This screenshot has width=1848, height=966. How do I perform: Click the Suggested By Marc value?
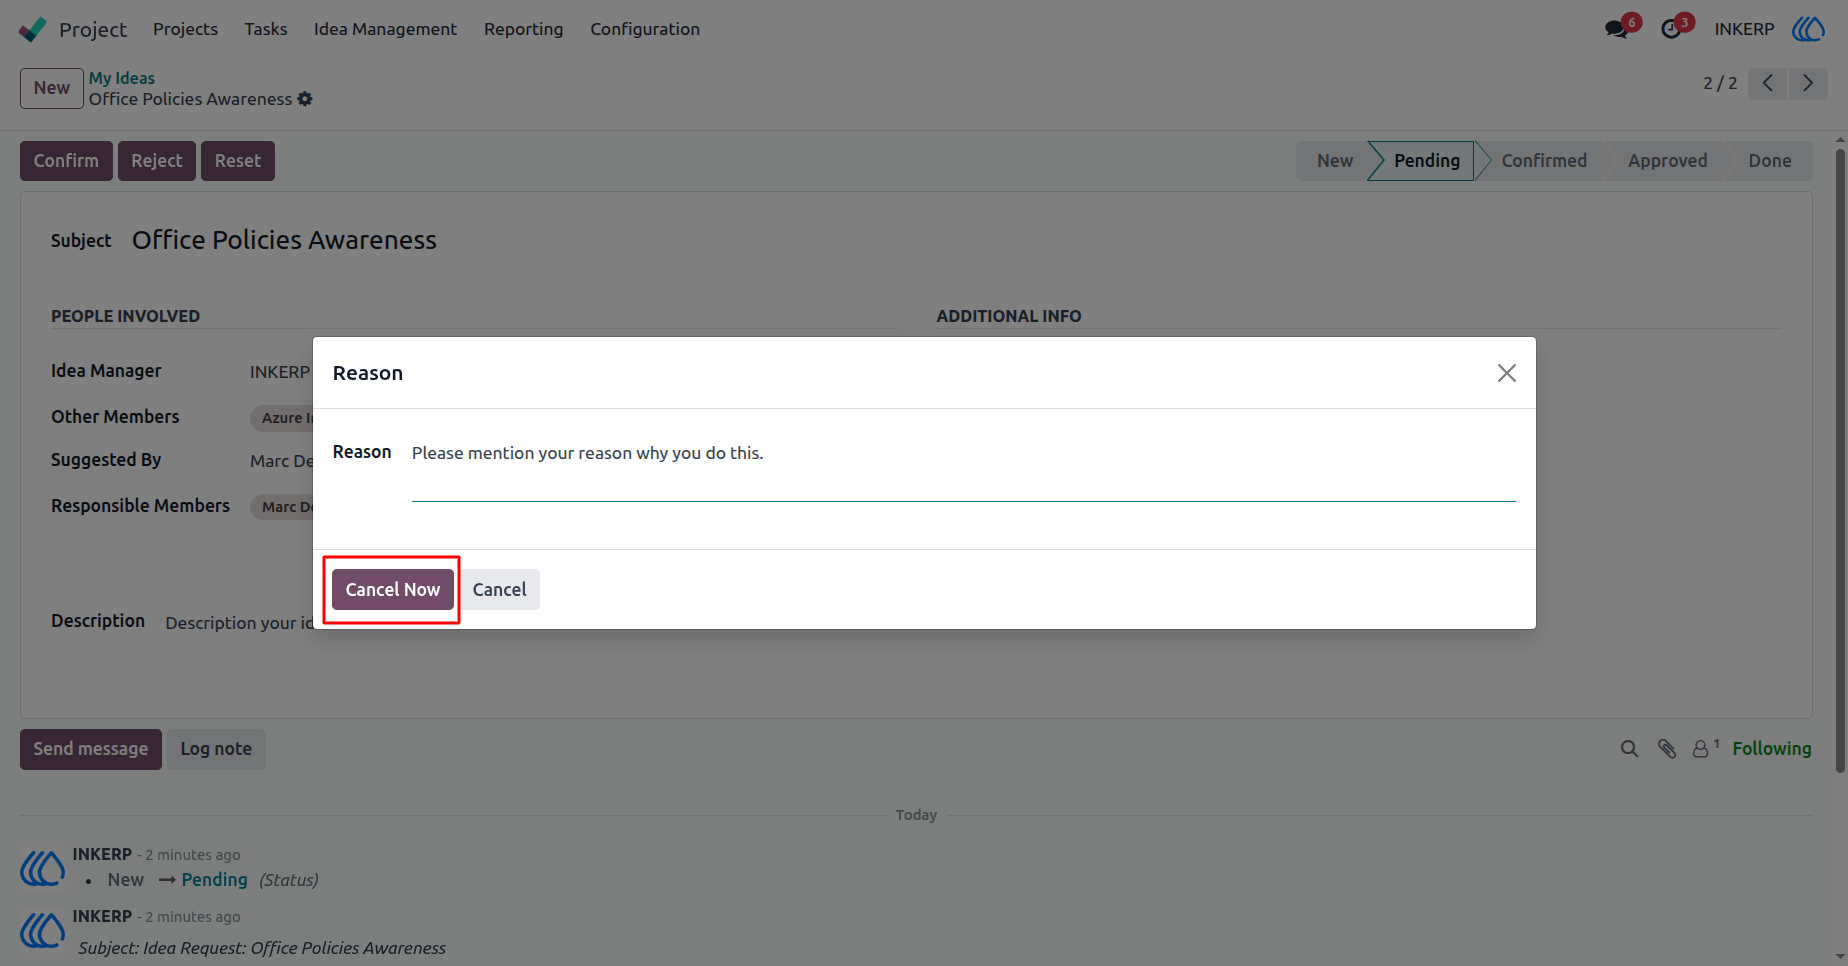tap(281, 461)
